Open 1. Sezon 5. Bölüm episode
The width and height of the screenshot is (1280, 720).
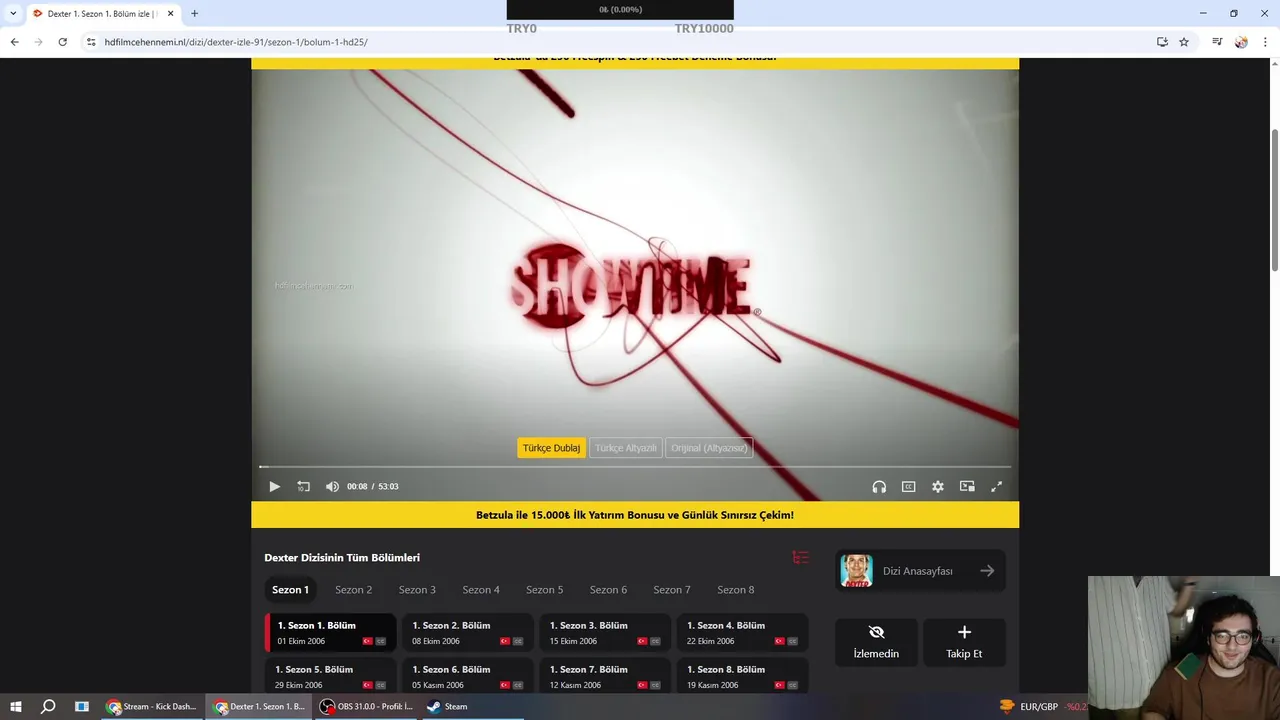pos(331,676)
